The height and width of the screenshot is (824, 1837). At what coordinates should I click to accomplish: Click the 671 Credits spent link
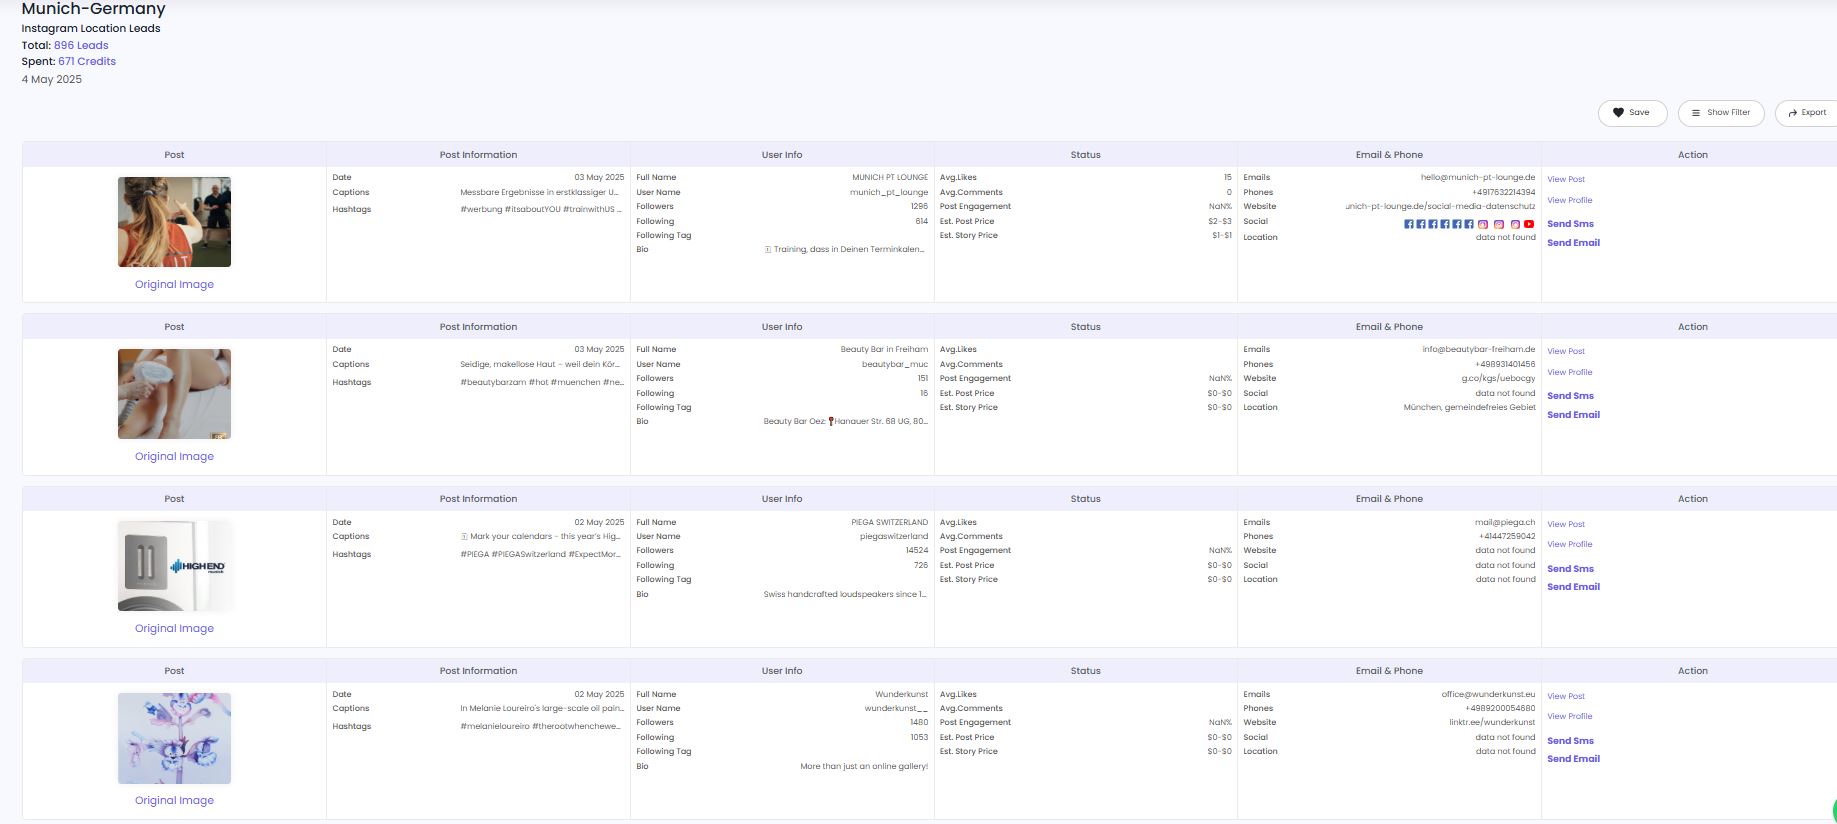[x=87, y=62]
